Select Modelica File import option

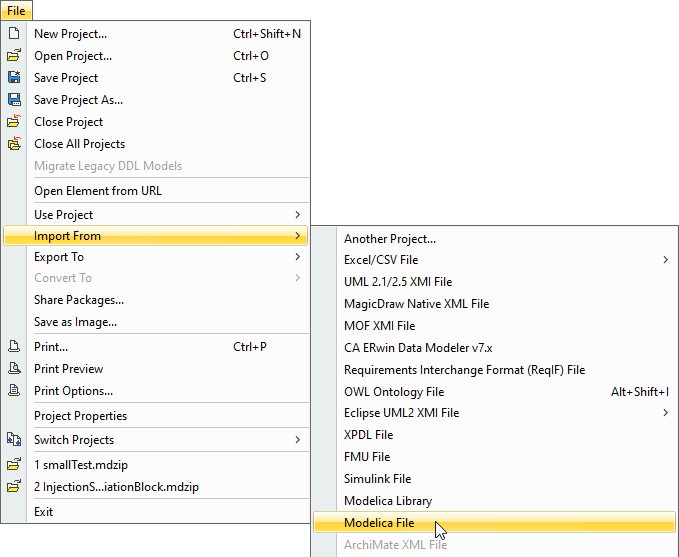pos(379,523)
